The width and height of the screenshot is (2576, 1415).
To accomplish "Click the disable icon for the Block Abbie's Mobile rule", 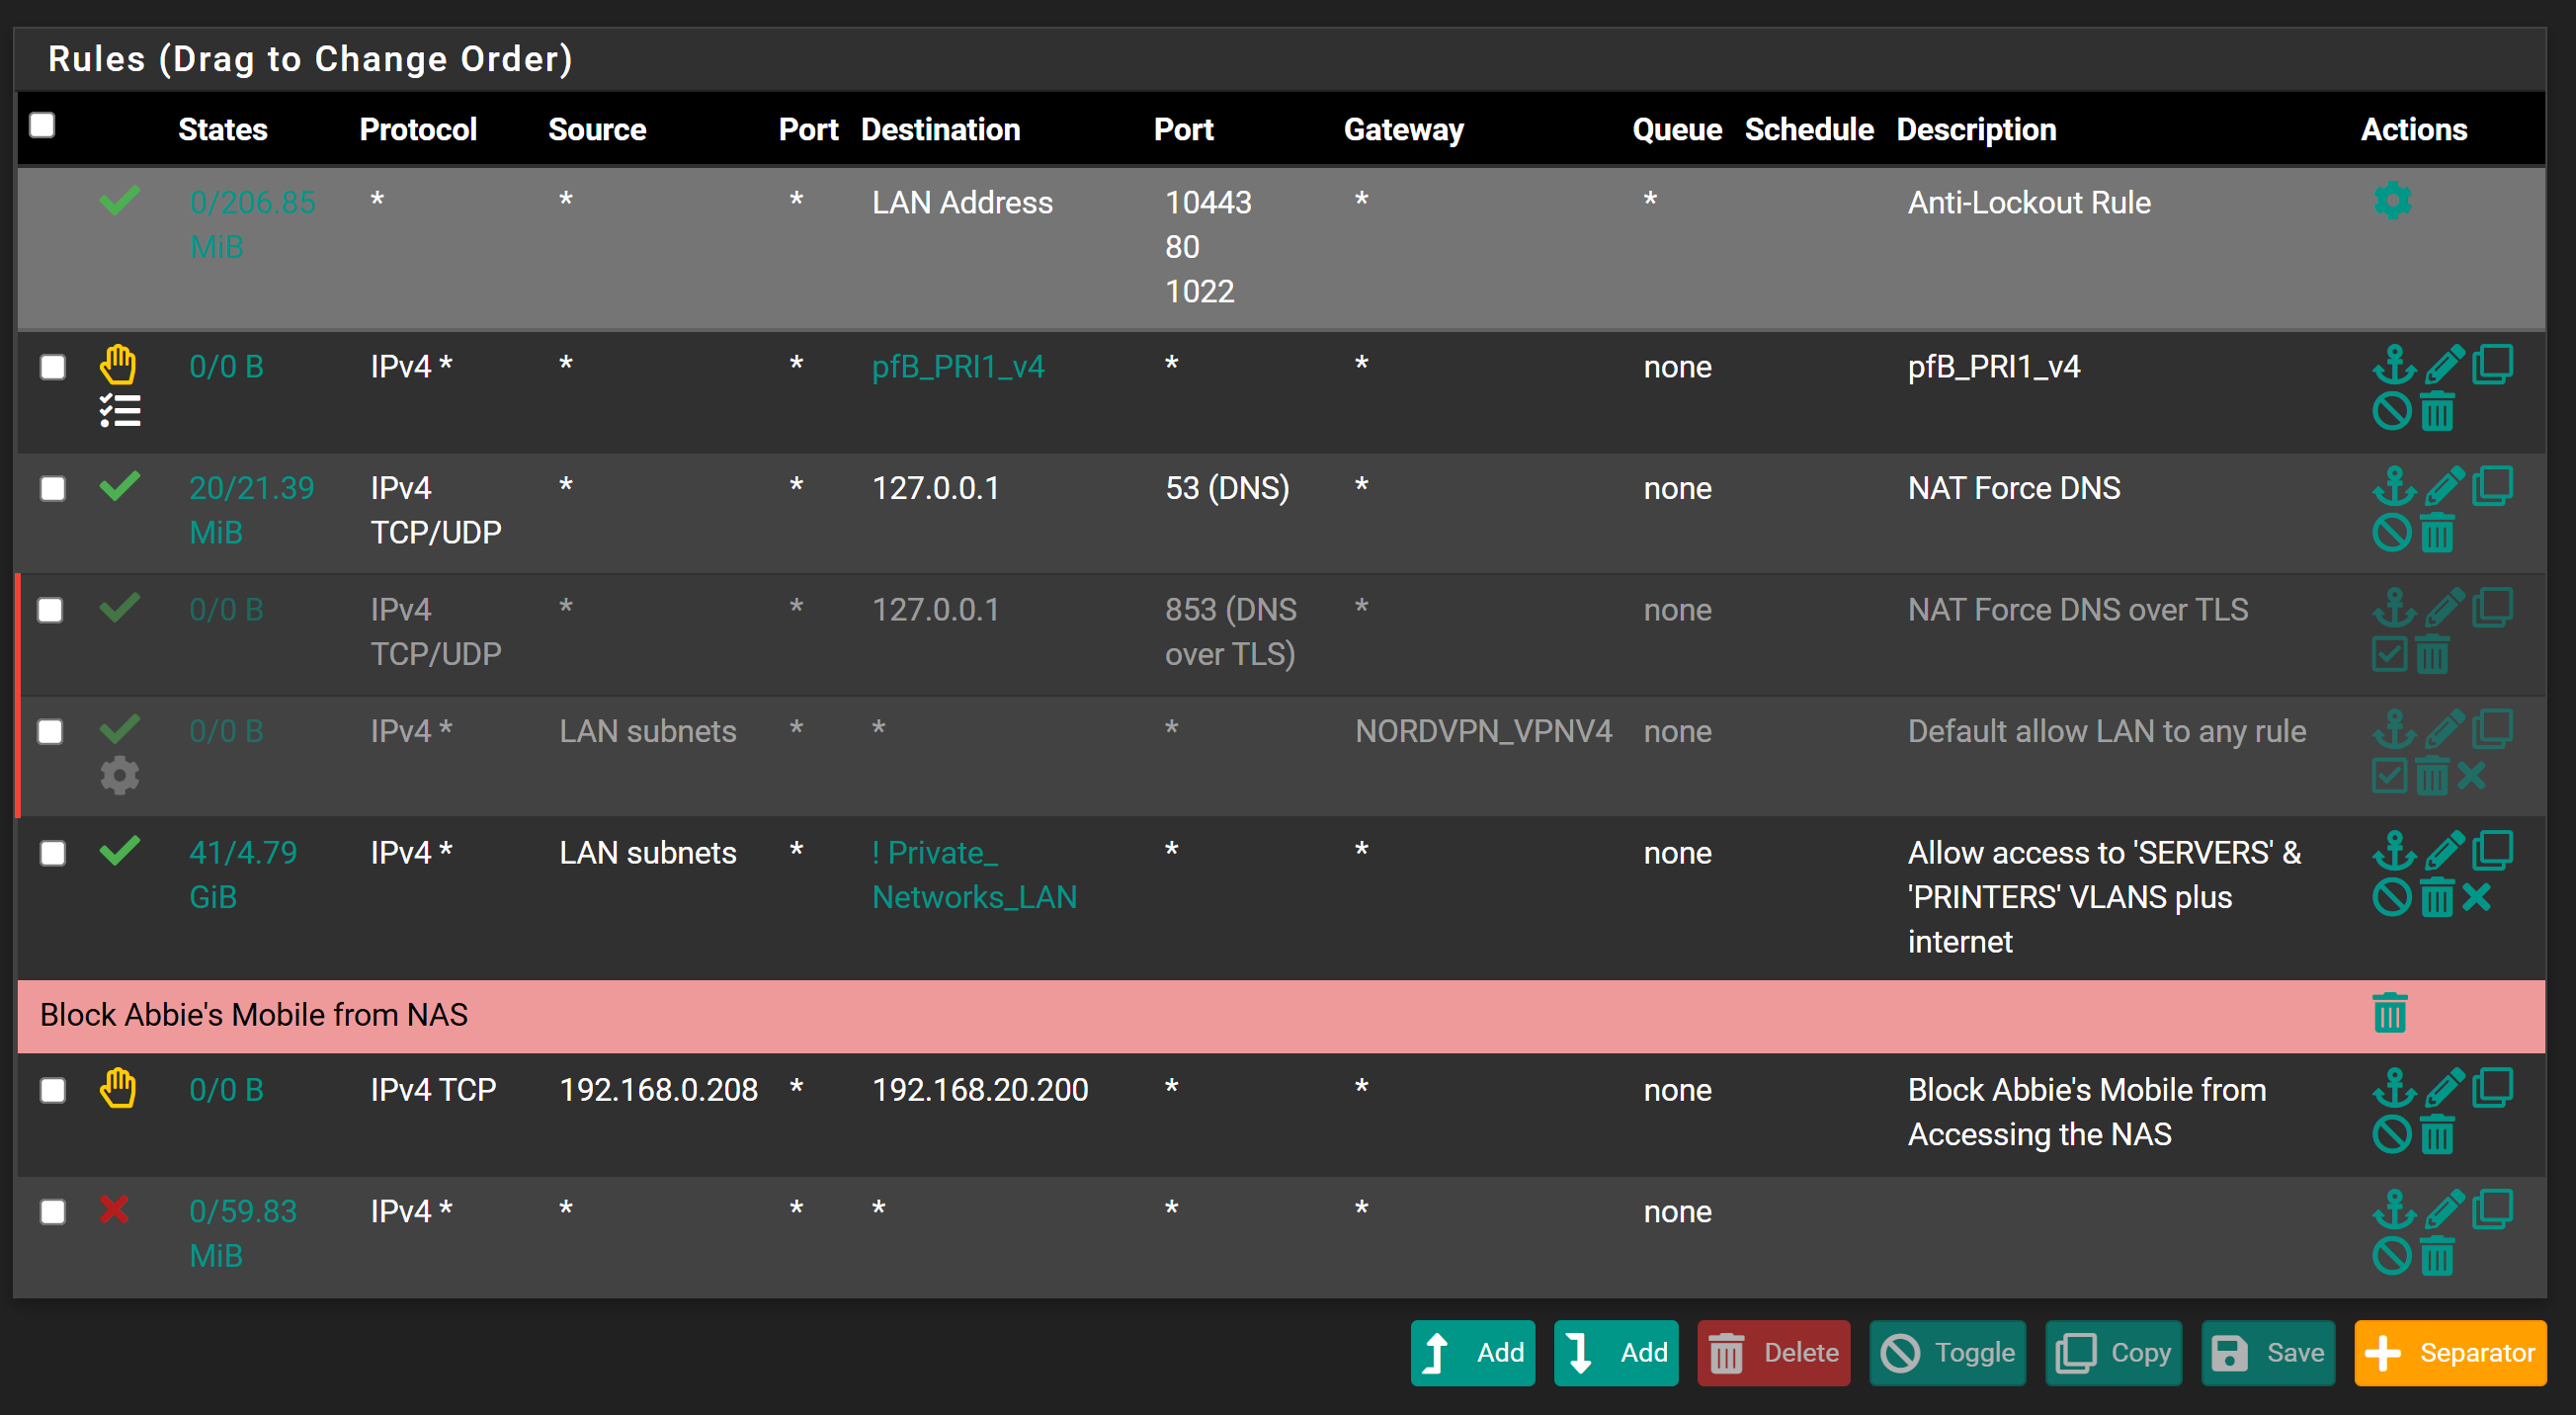I will coord(2391,1134).
